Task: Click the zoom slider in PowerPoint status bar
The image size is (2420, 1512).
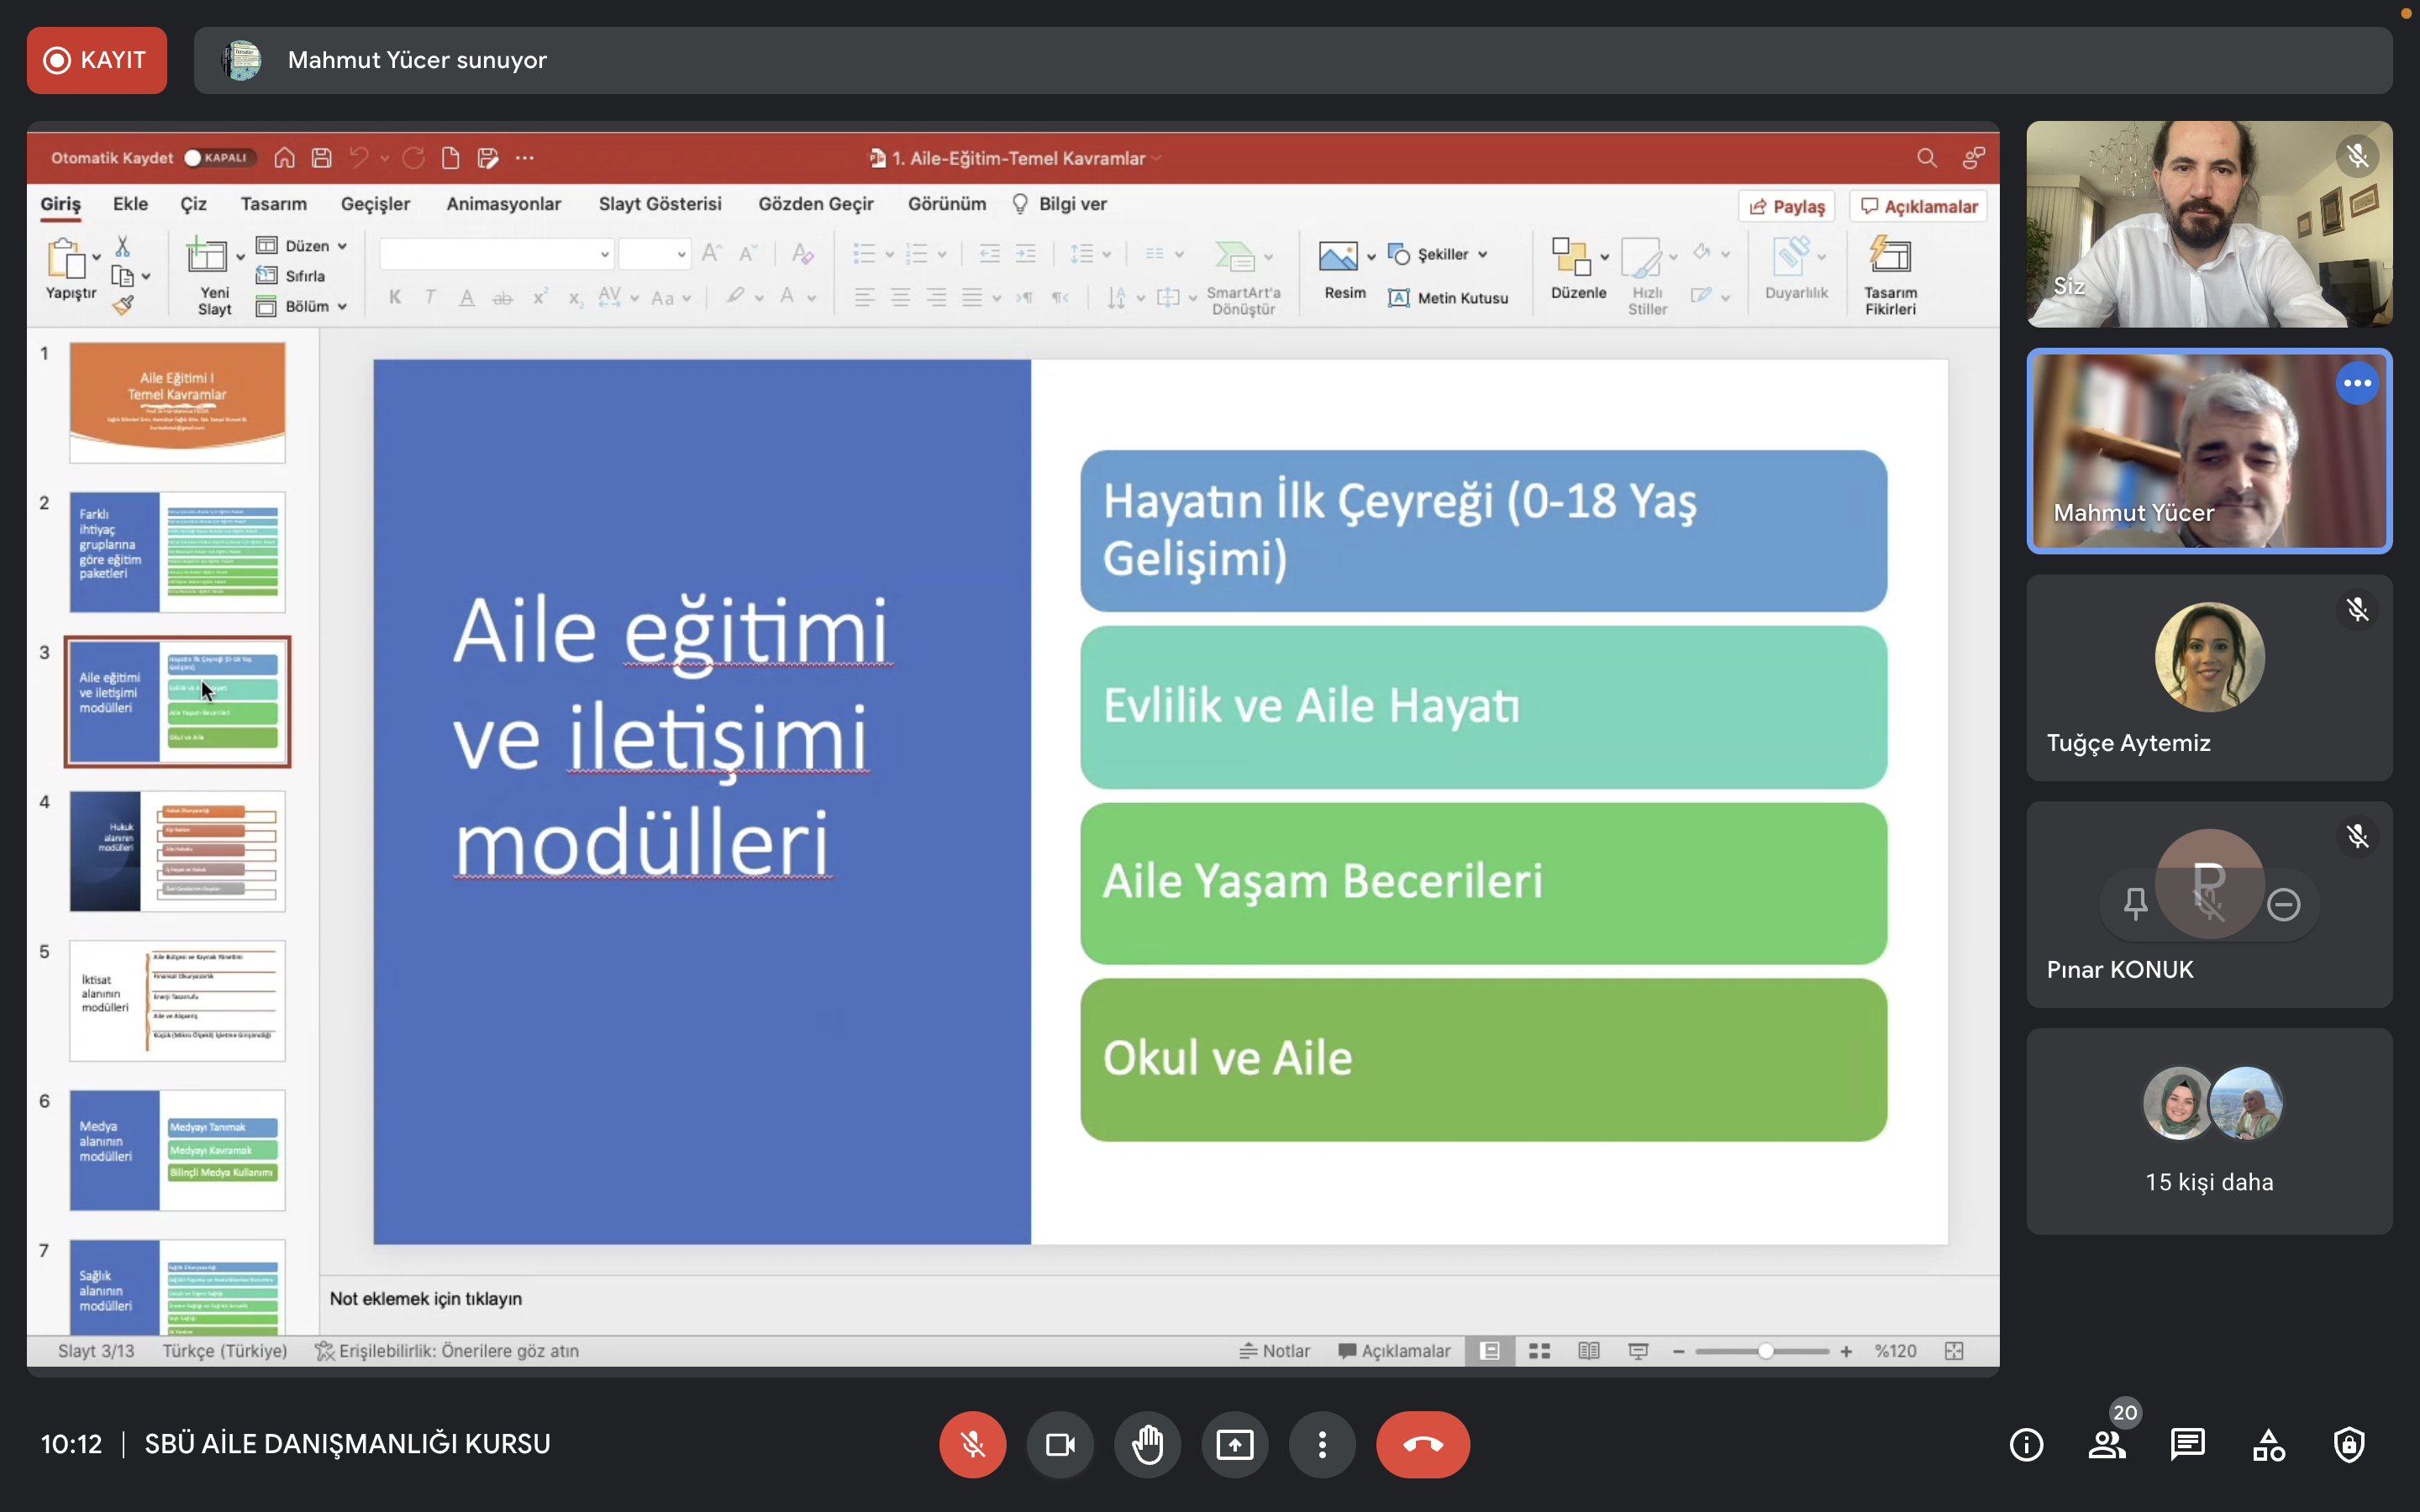Action: pos(1765,1351)
